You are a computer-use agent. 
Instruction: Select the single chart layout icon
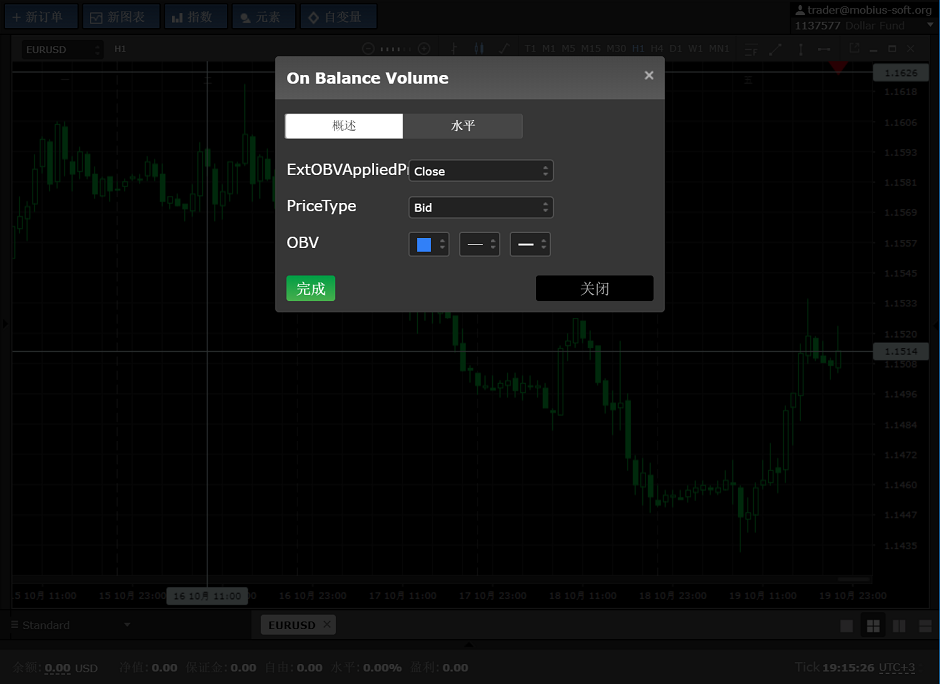pyautogui.click(x=847, y=626)
